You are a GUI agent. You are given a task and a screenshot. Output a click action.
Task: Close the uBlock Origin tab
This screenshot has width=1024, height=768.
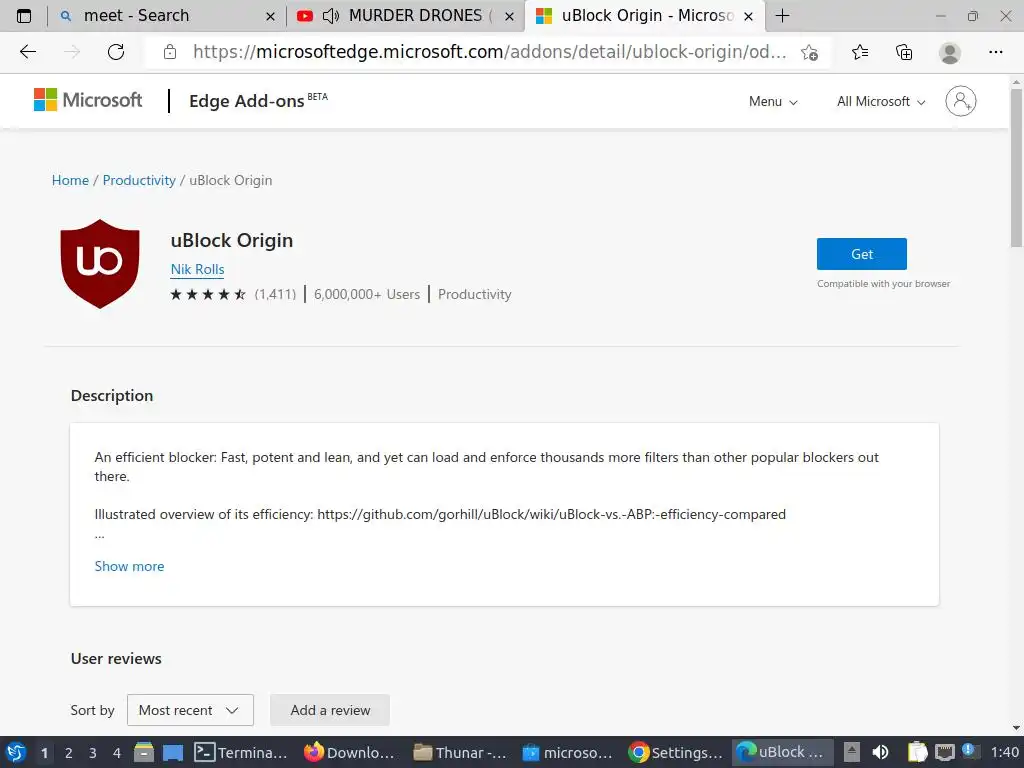click(748, 16)
